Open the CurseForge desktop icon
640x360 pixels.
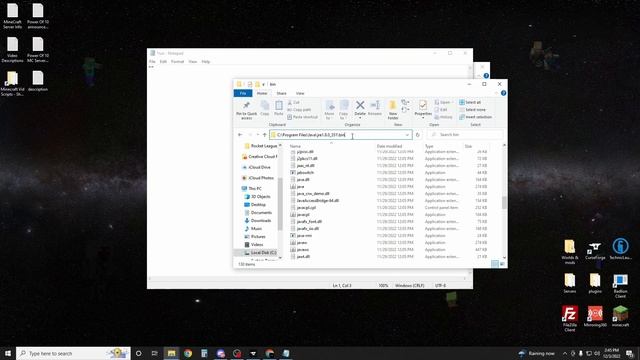[x=595, y=251]
